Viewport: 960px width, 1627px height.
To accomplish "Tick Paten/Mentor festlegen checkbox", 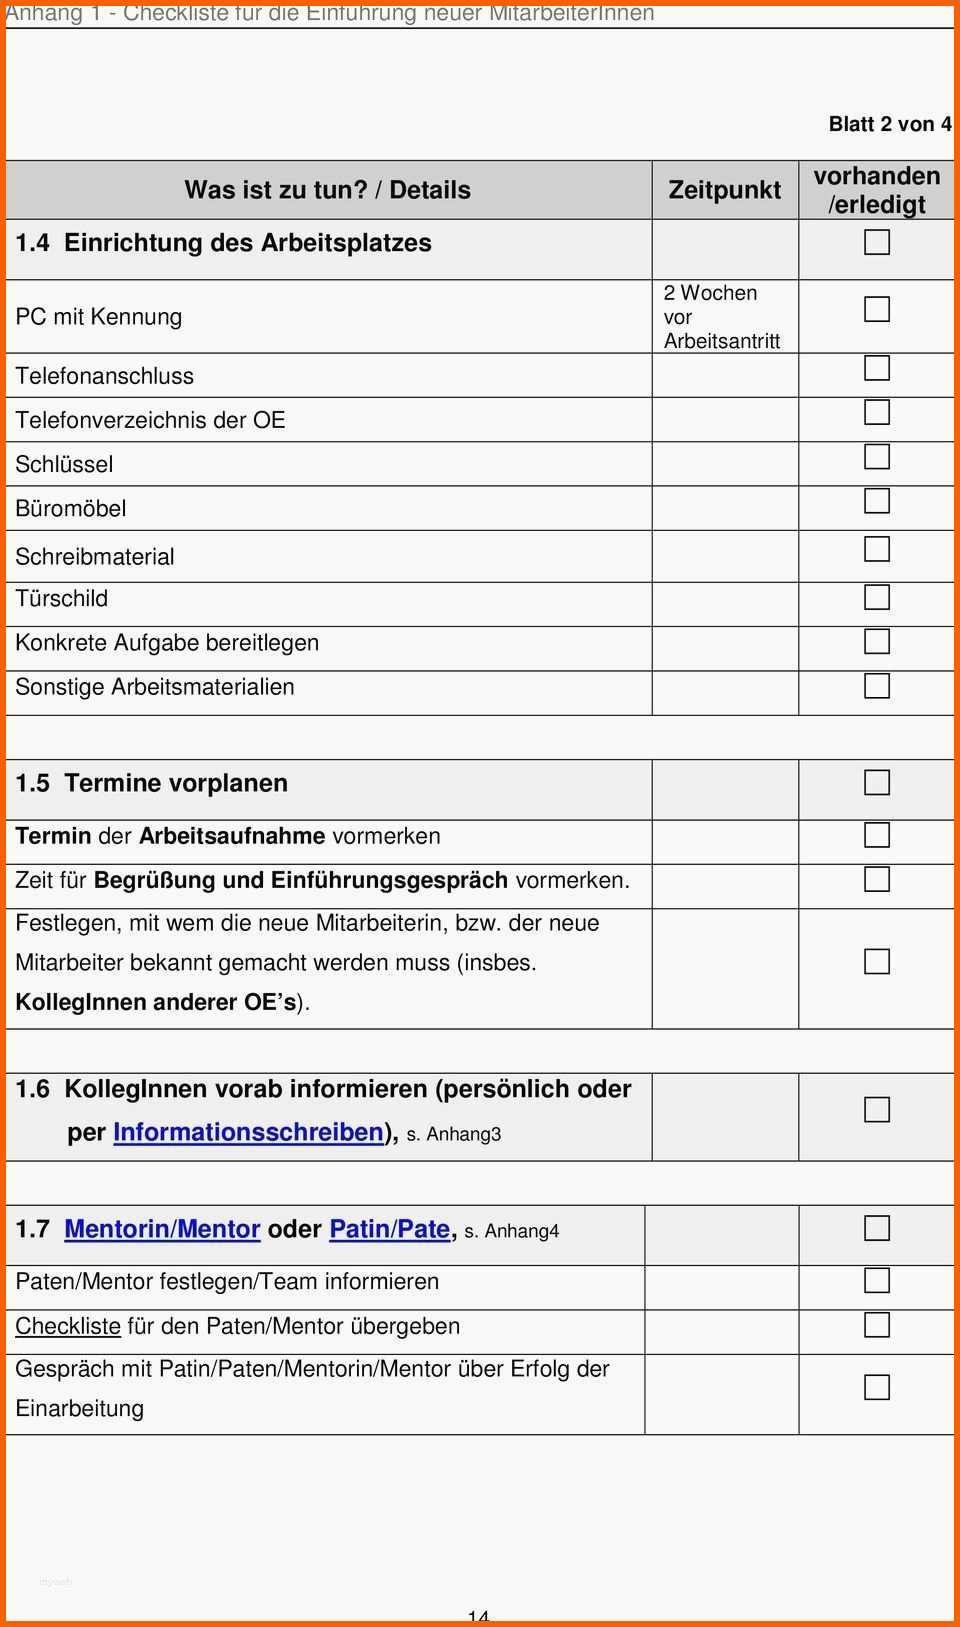I will point(877,1280).
